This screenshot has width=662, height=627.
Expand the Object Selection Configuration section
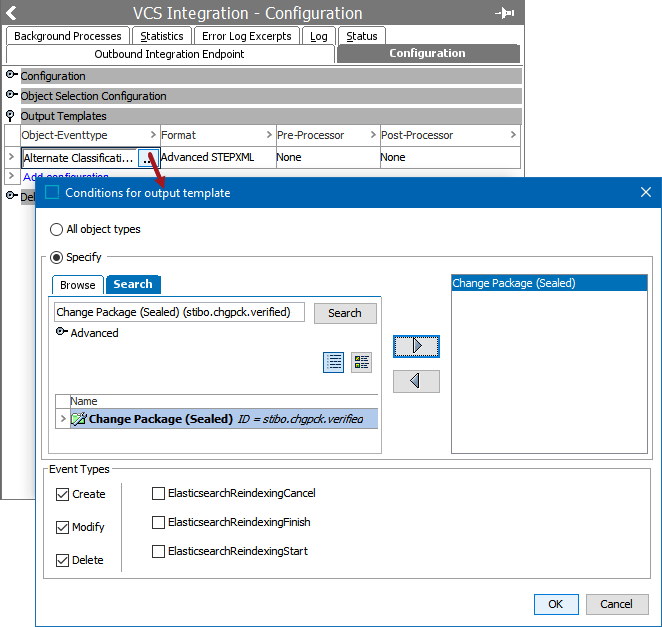[x=12, y=96]
